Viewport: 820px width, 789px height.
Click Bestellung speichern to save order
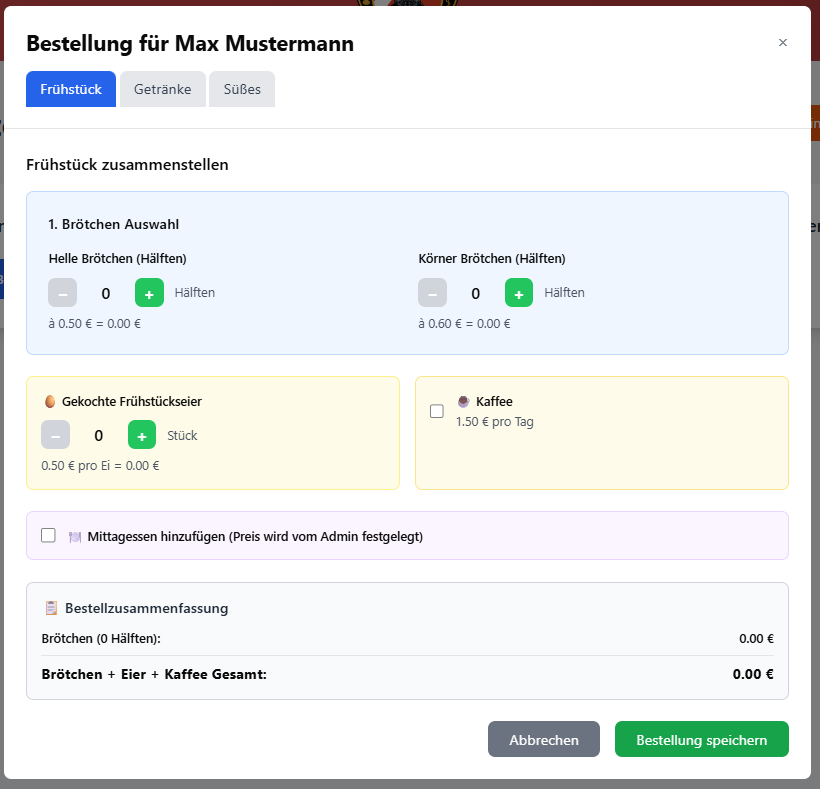(701, 740)
